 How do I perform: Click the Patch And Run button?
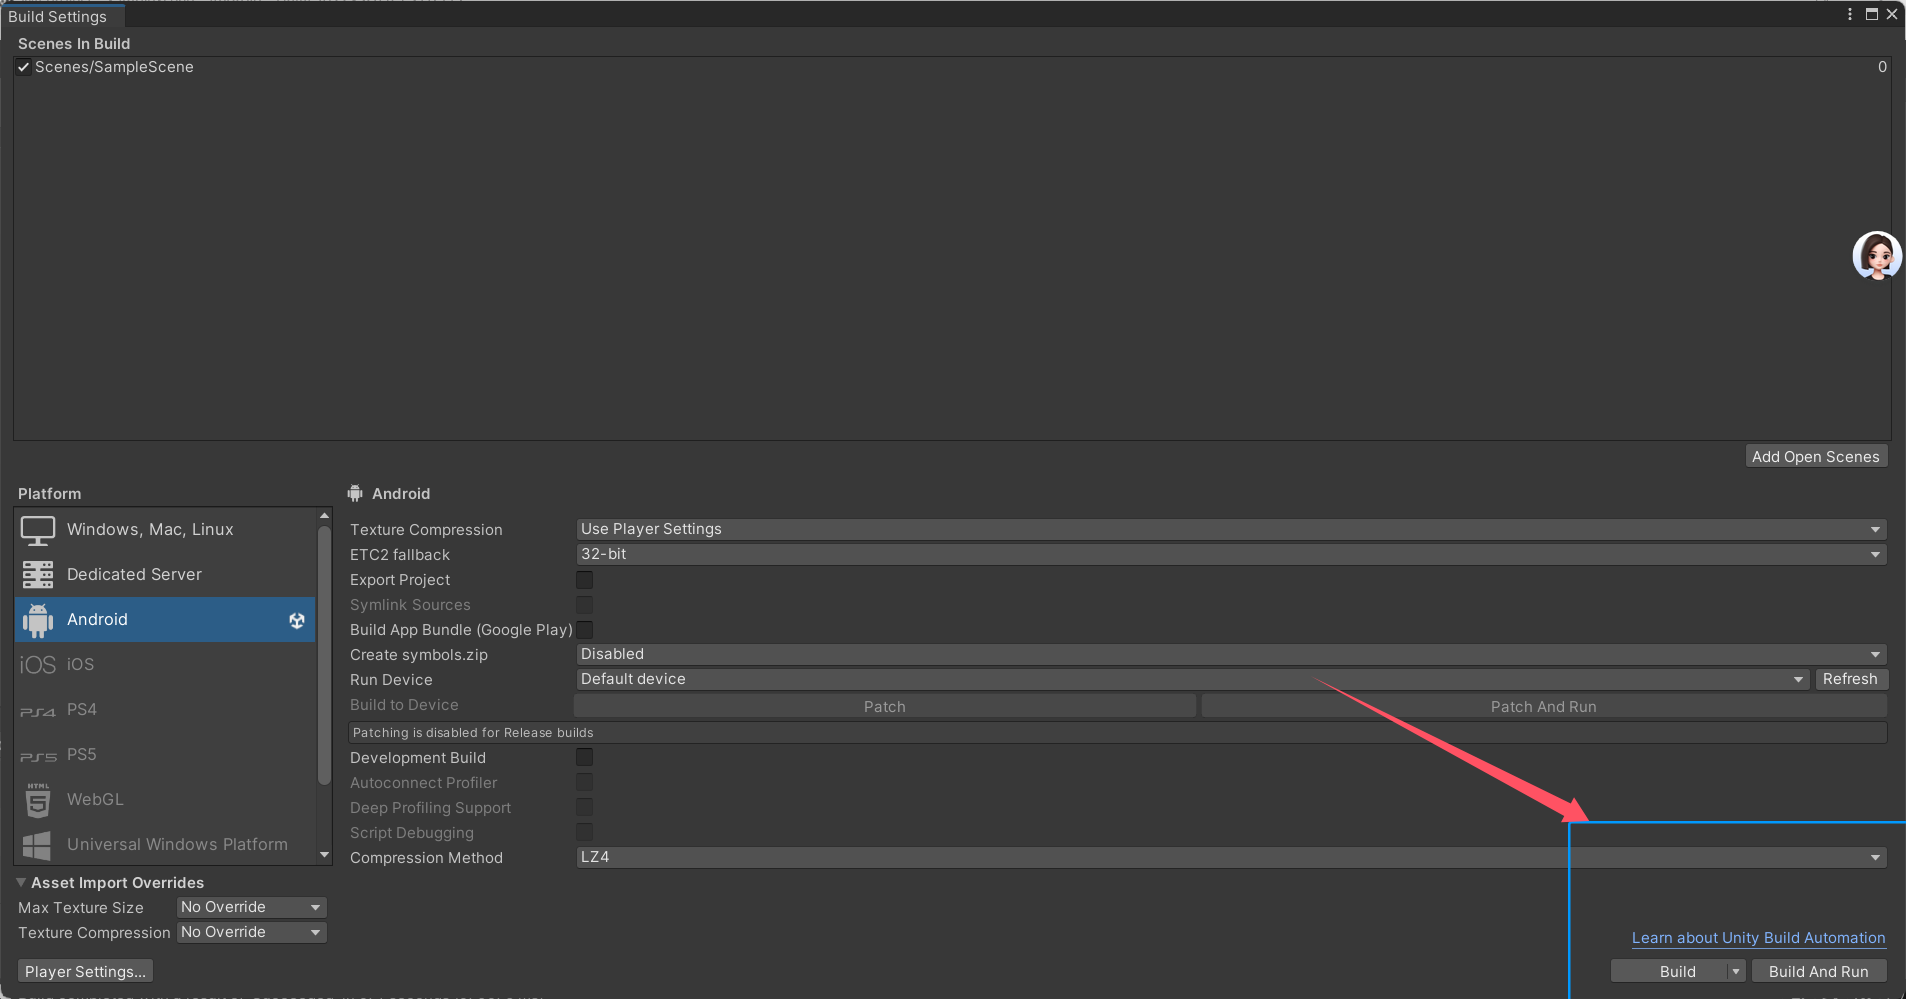1544,706
